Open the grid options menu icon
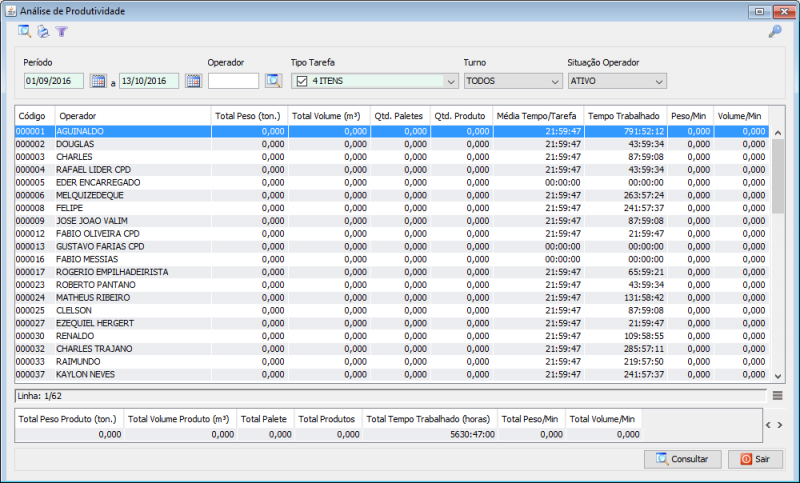The image size is (800, 483). pyautogui.click(x=777, y=396)
